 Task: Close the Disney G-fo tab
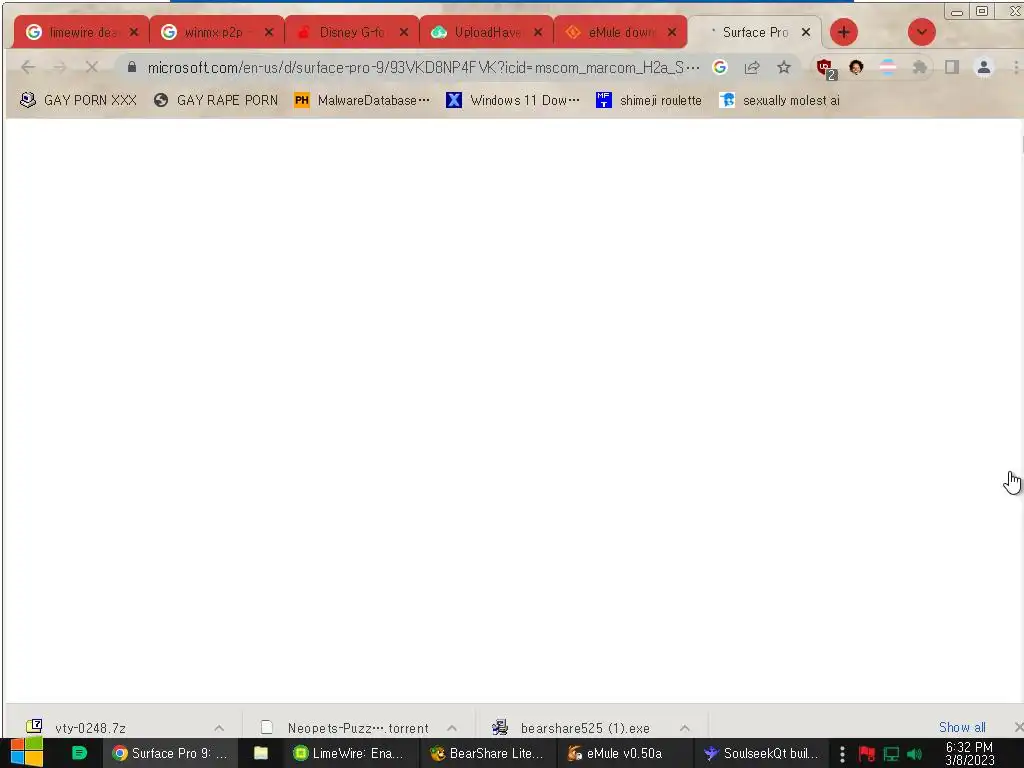tap(404, 32)
